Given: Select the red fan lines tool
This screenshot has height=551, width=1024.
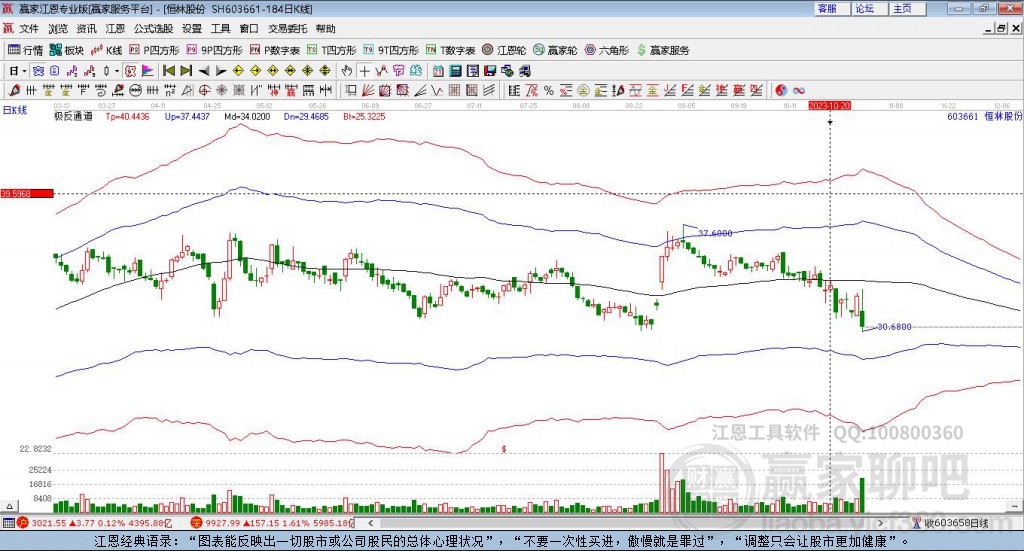Looking at the screenshot, I should pos(368,90).
